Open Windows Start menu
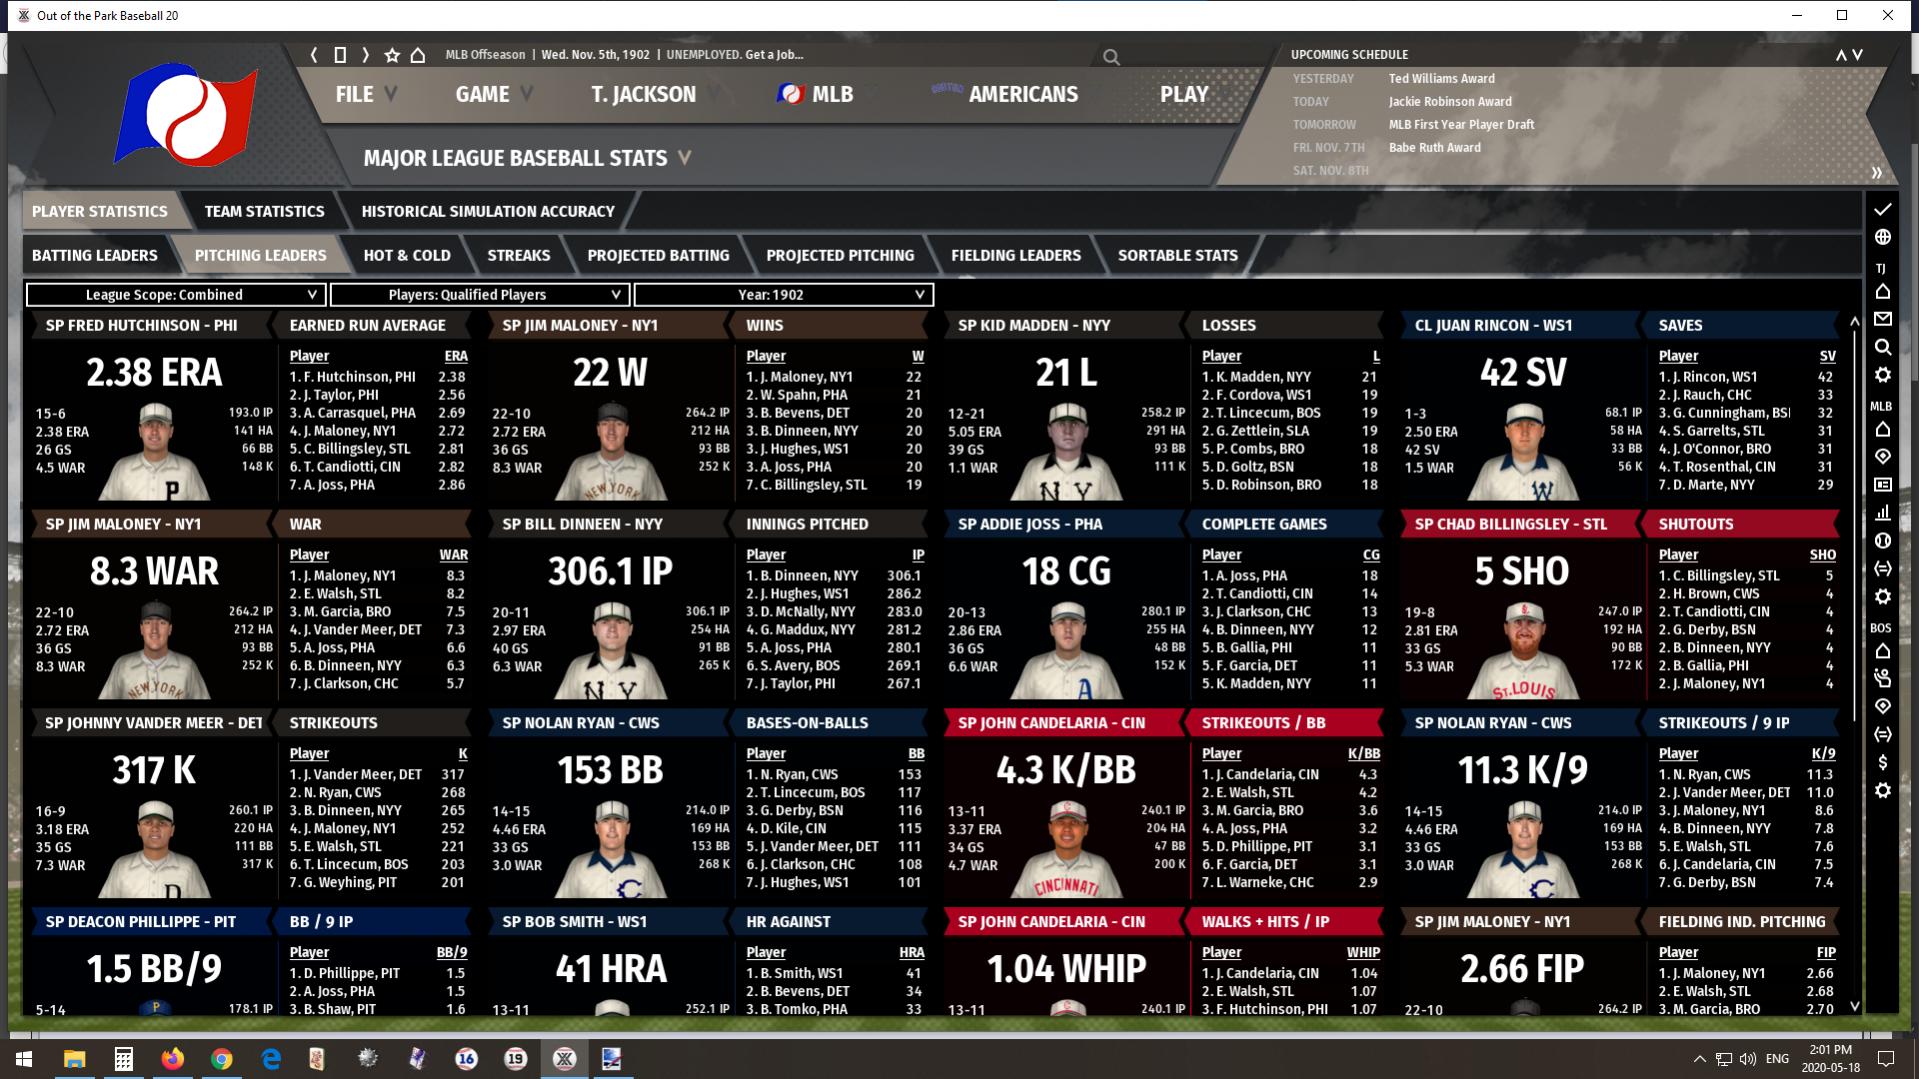This screenshot has width=1919, height=1079. point(24,1059)
